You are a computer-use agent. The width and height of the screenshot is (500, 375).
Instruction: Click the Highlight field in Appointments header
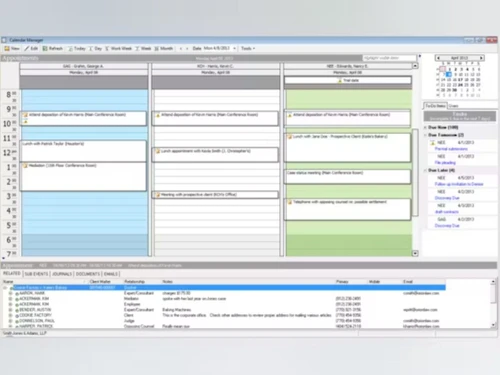click(x=389, y=58)
